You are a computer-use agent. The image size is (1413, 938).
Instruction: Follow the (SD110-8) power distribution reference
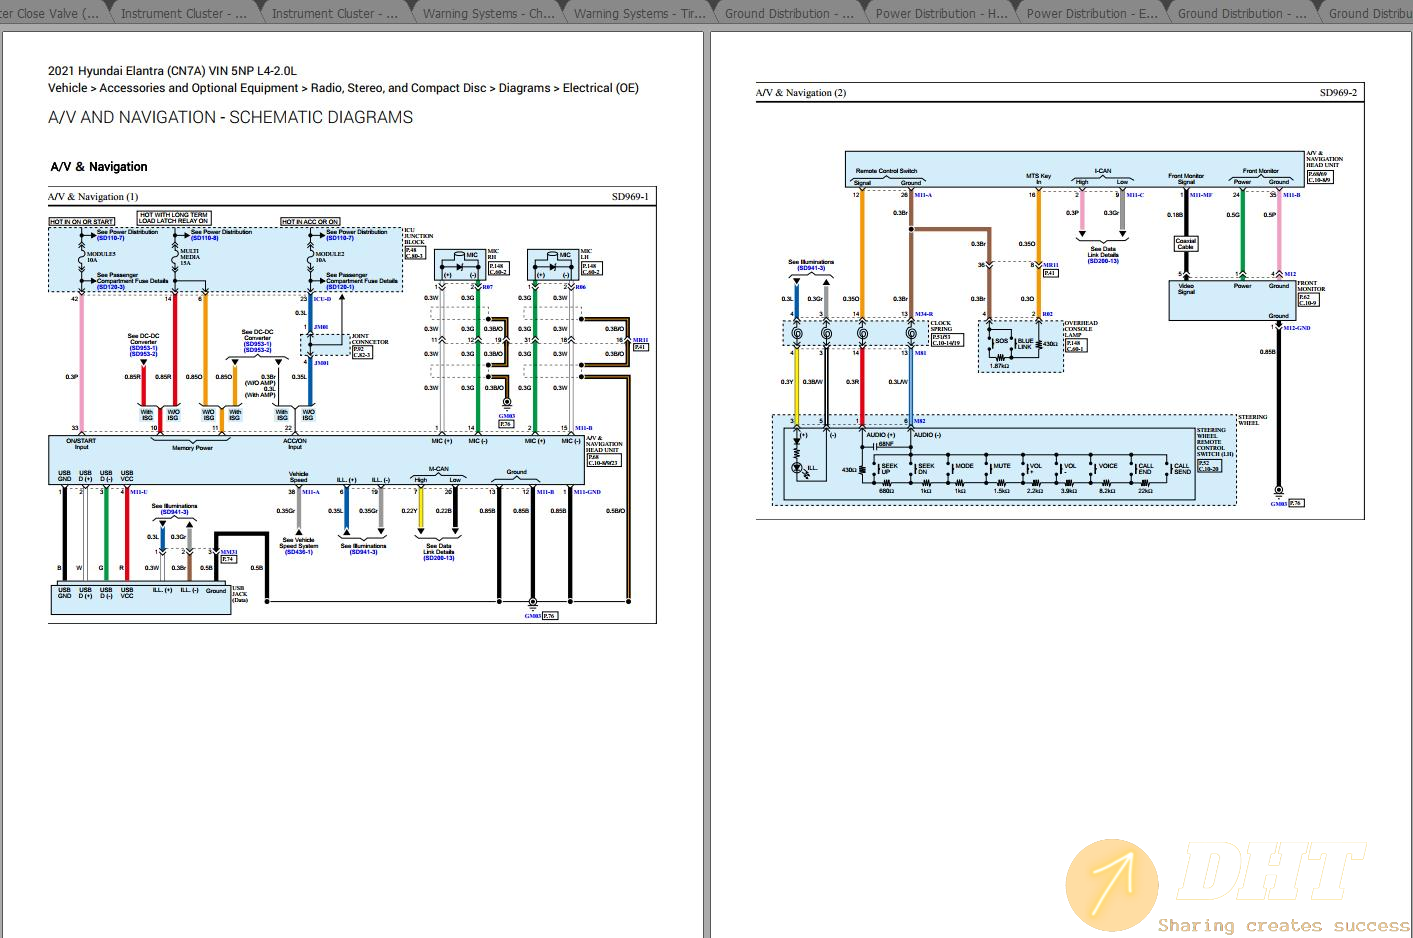tap(205, 238)
